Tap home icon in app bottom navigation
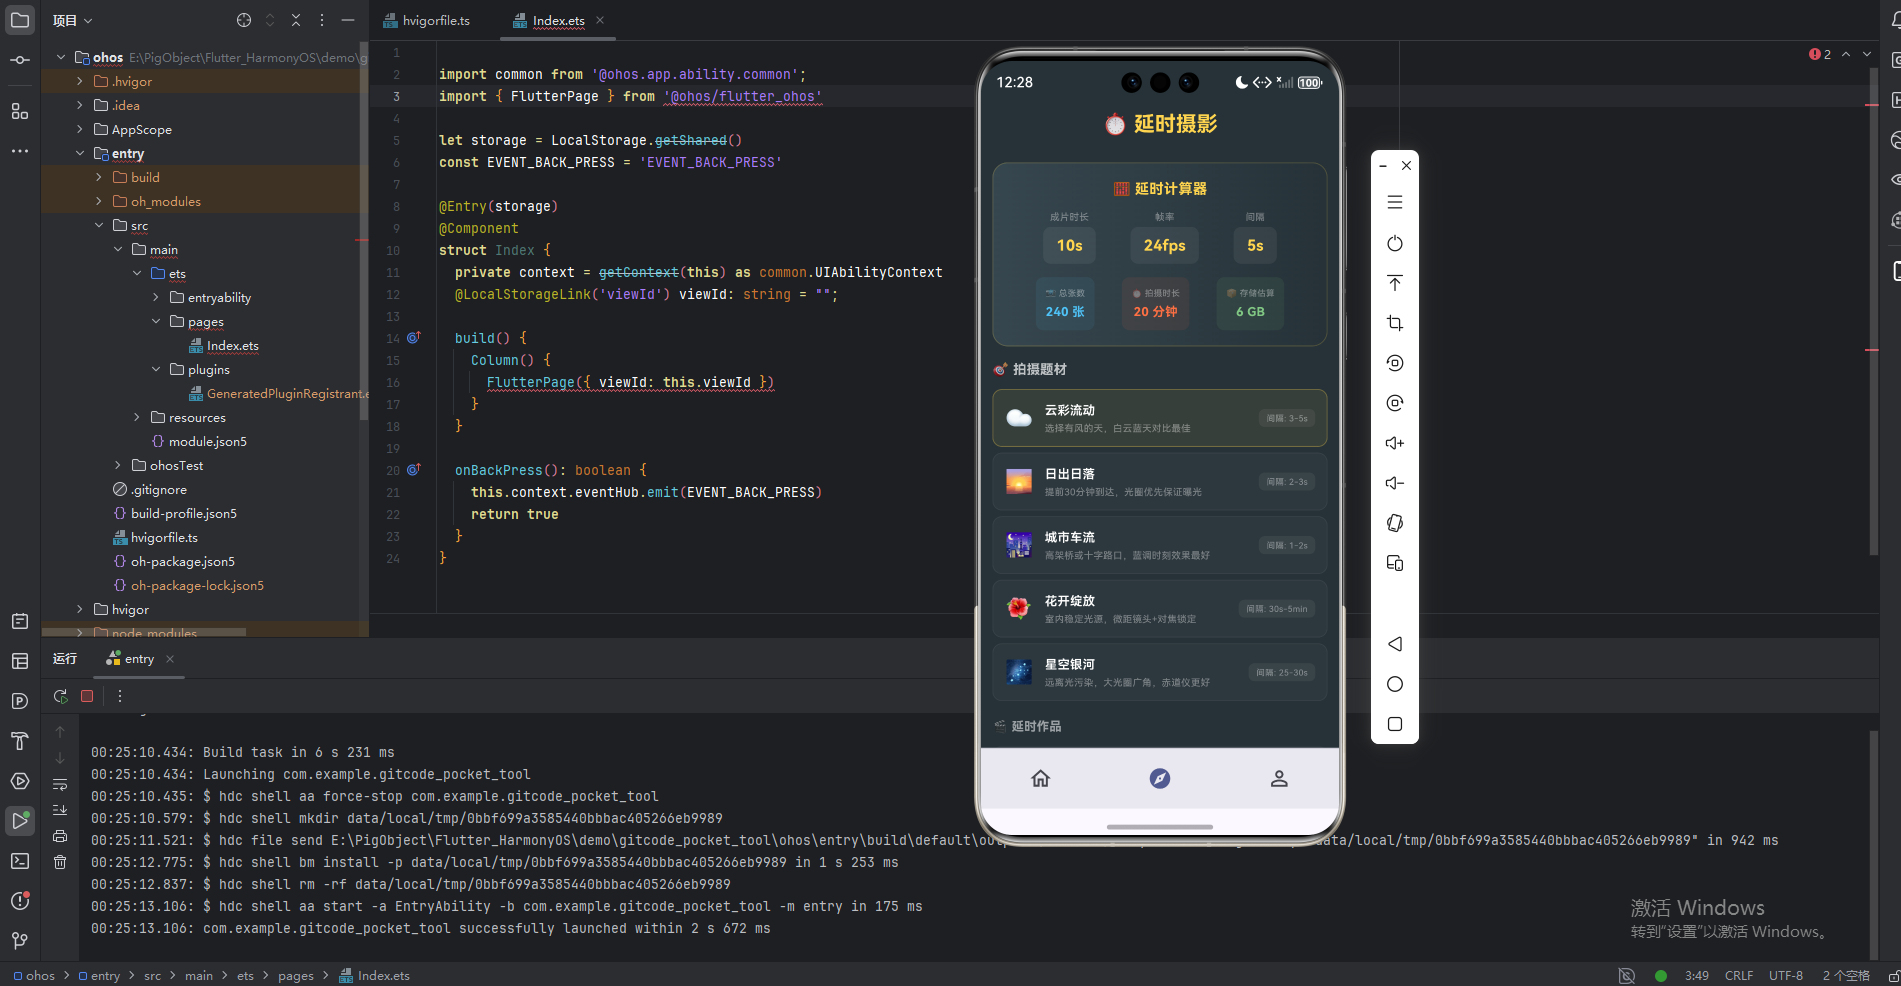This screenshot has width=1901, height=986. point(1041,778)
